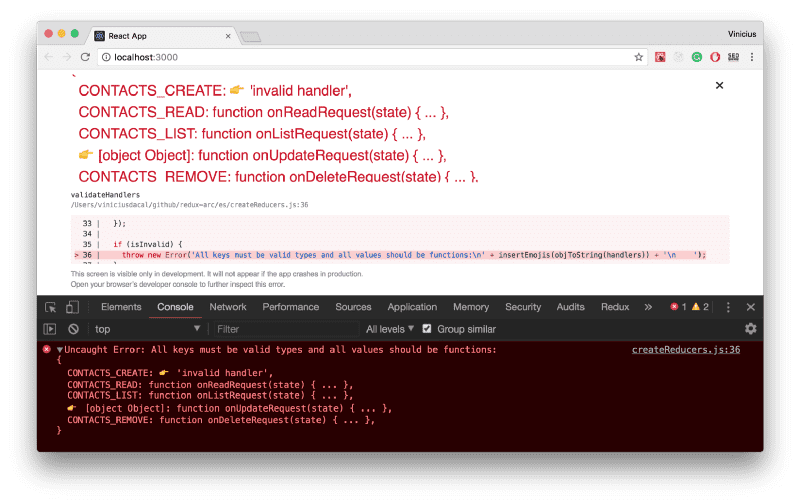Show the console sidebar
800x504 pixels.
[50, 329]
